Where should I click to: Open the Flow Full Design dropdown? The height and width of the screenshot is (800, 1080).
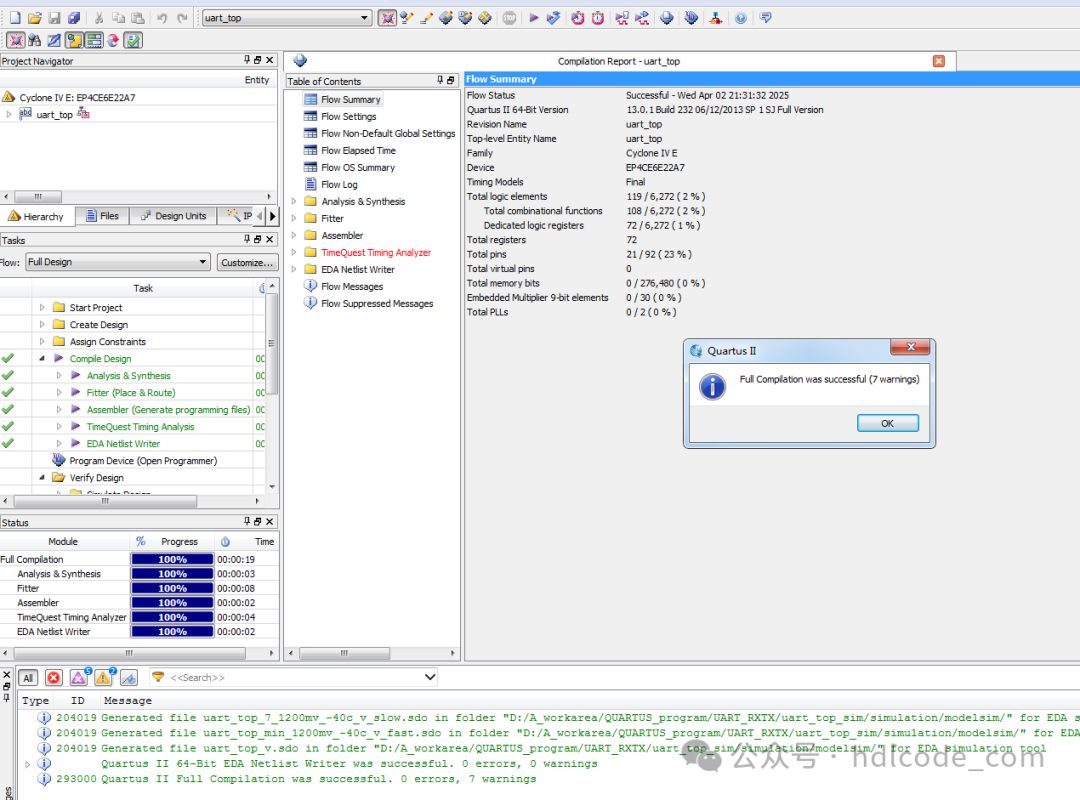(x=118, y=262)
